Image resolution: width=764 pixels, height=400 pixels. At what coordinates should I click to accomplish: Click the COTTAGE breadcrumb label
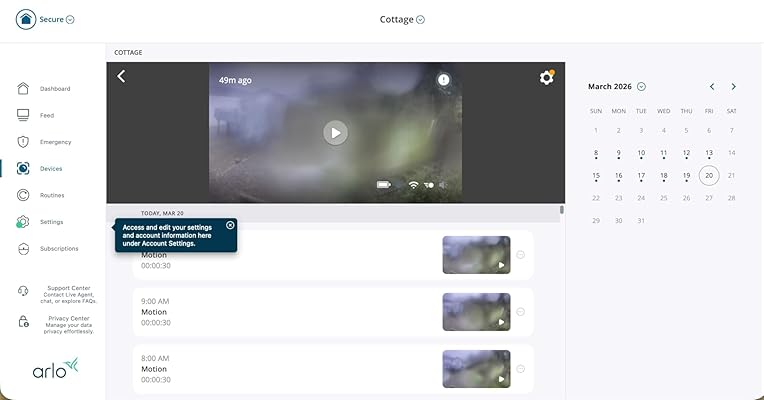pyautogui.click(x=128, y=53)
